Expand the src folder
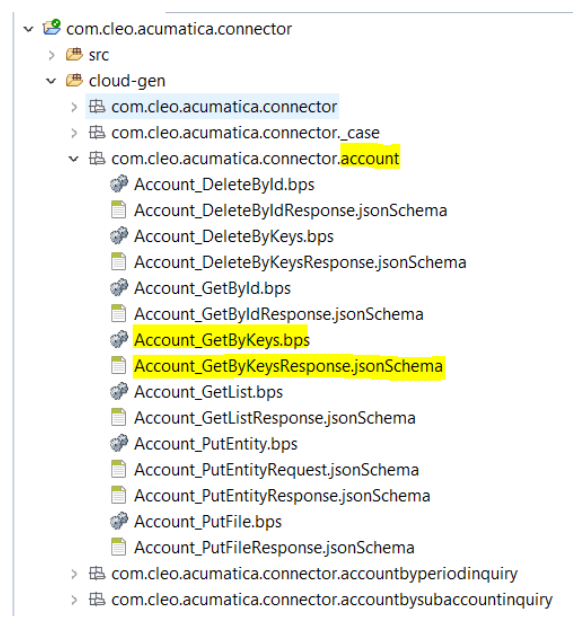The width and height of the screenshot is (573, 629). tap(51, 55)
